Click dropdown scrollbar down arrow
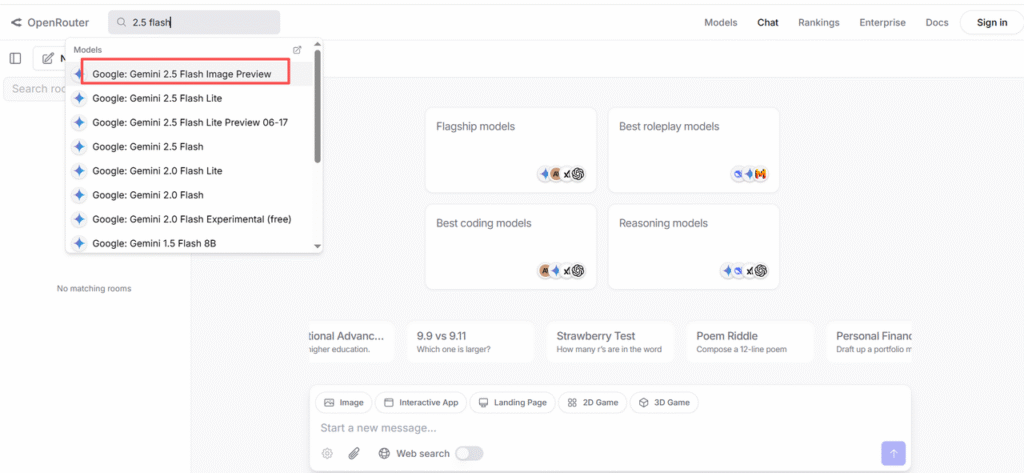Viewport: 1024px width, 473px height. click(317, 246)
